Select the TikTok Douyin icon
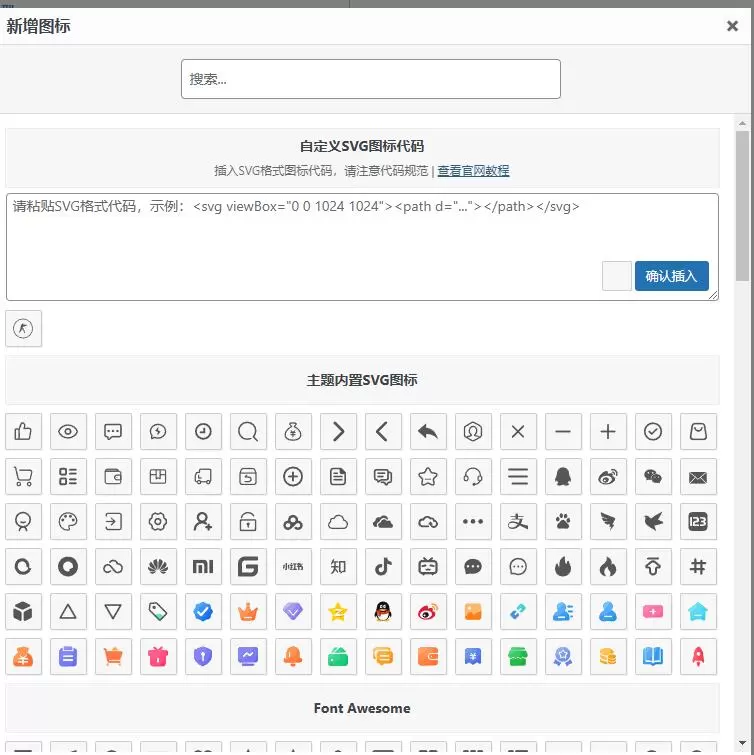Image resolution: width=754 pixels, height=755 pixels. click(x=383, y=567)
